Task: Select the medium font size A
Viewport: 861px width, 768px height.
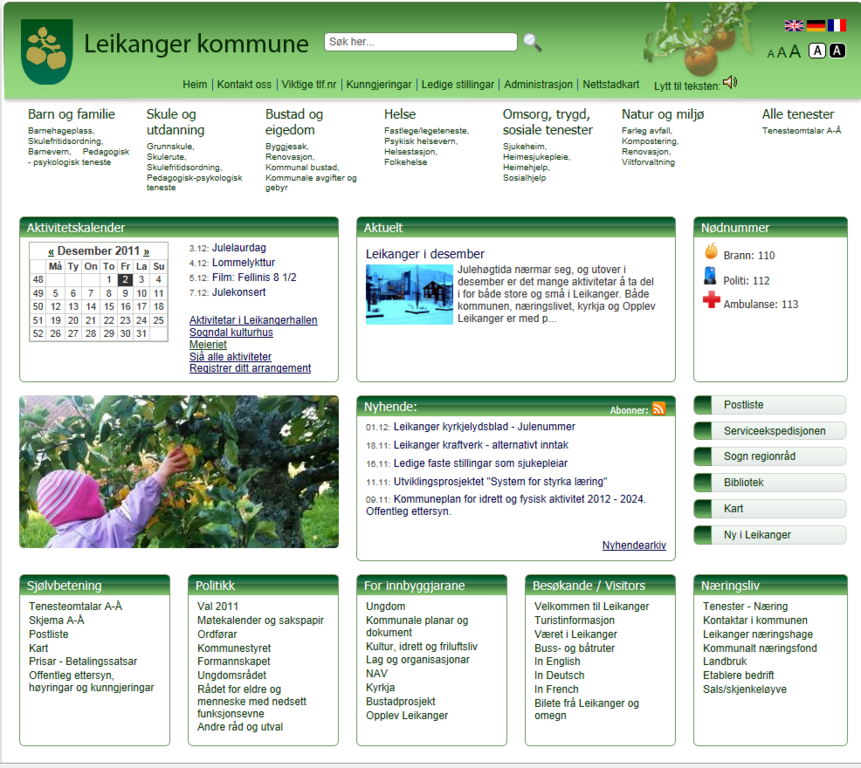Action: point(781,53)
